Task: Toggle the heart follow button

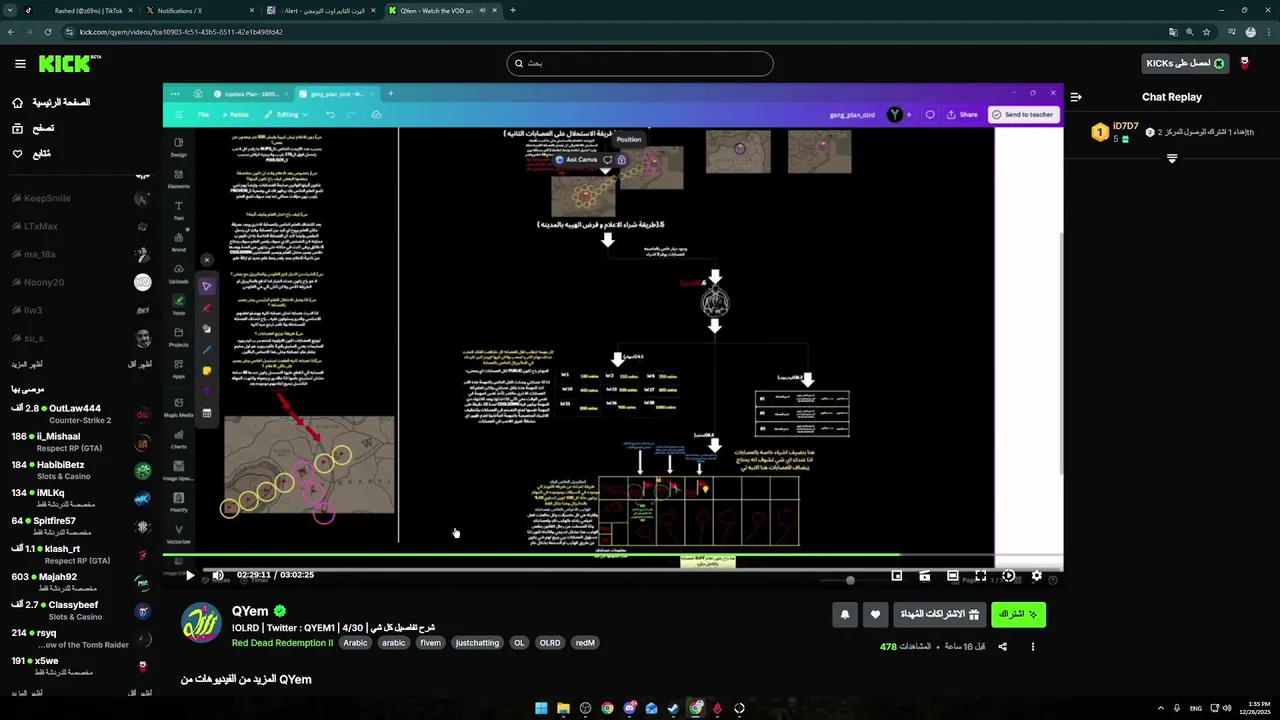Action: click(x=875, y=615)
